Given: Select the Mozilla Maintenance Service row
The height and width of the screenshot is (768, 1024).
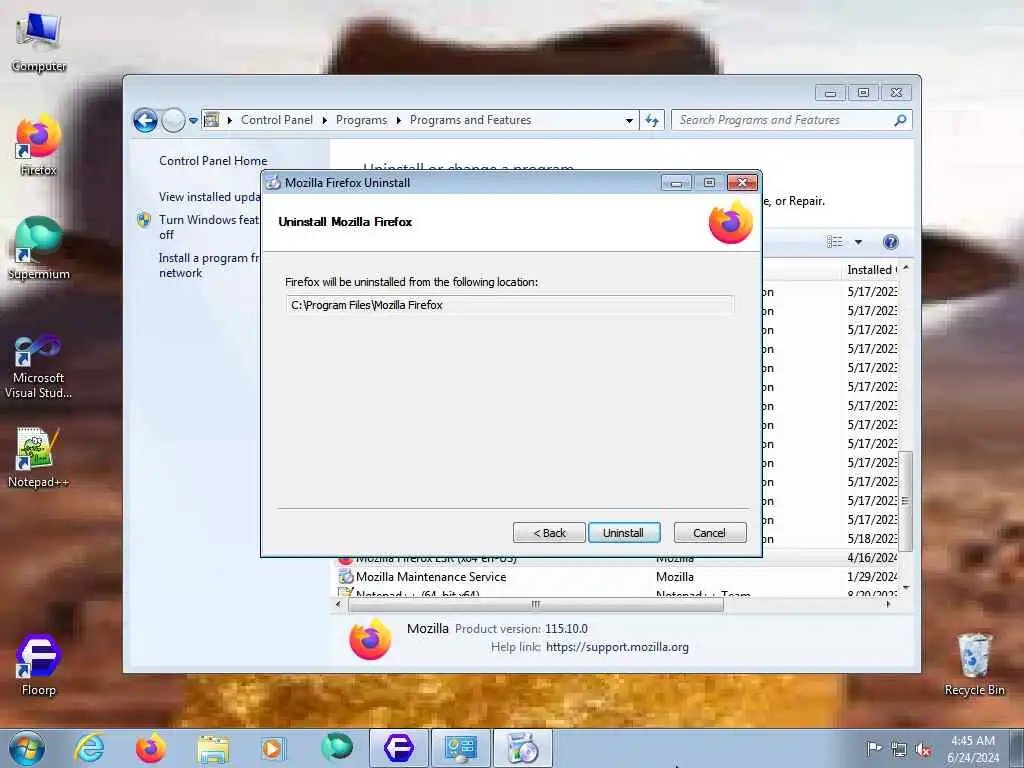Looking at the screenshot, I should (617, 577).
